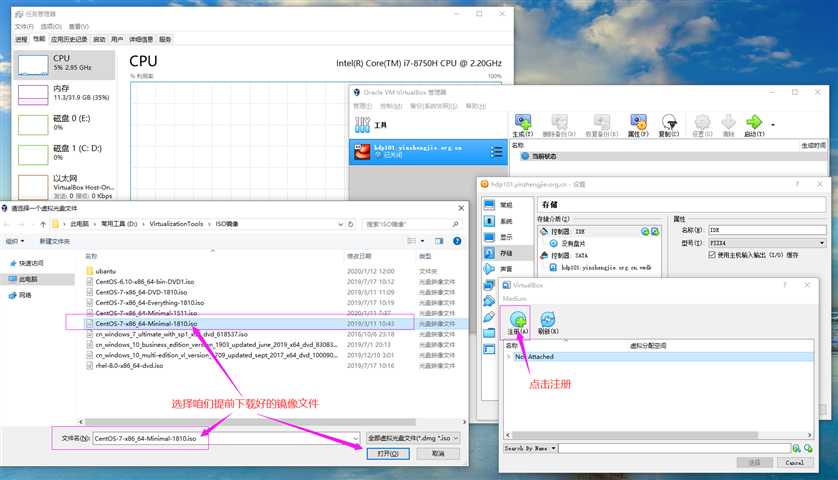Click the file list horizontal scrollbar
Screen dimensions: 838x480
tap(250, 422)
